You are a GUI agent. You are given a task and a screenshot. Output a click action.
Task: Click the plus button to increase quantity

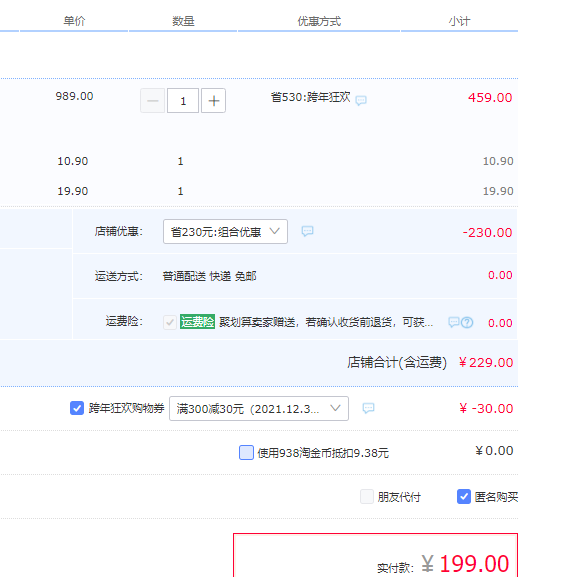(213, 100)
